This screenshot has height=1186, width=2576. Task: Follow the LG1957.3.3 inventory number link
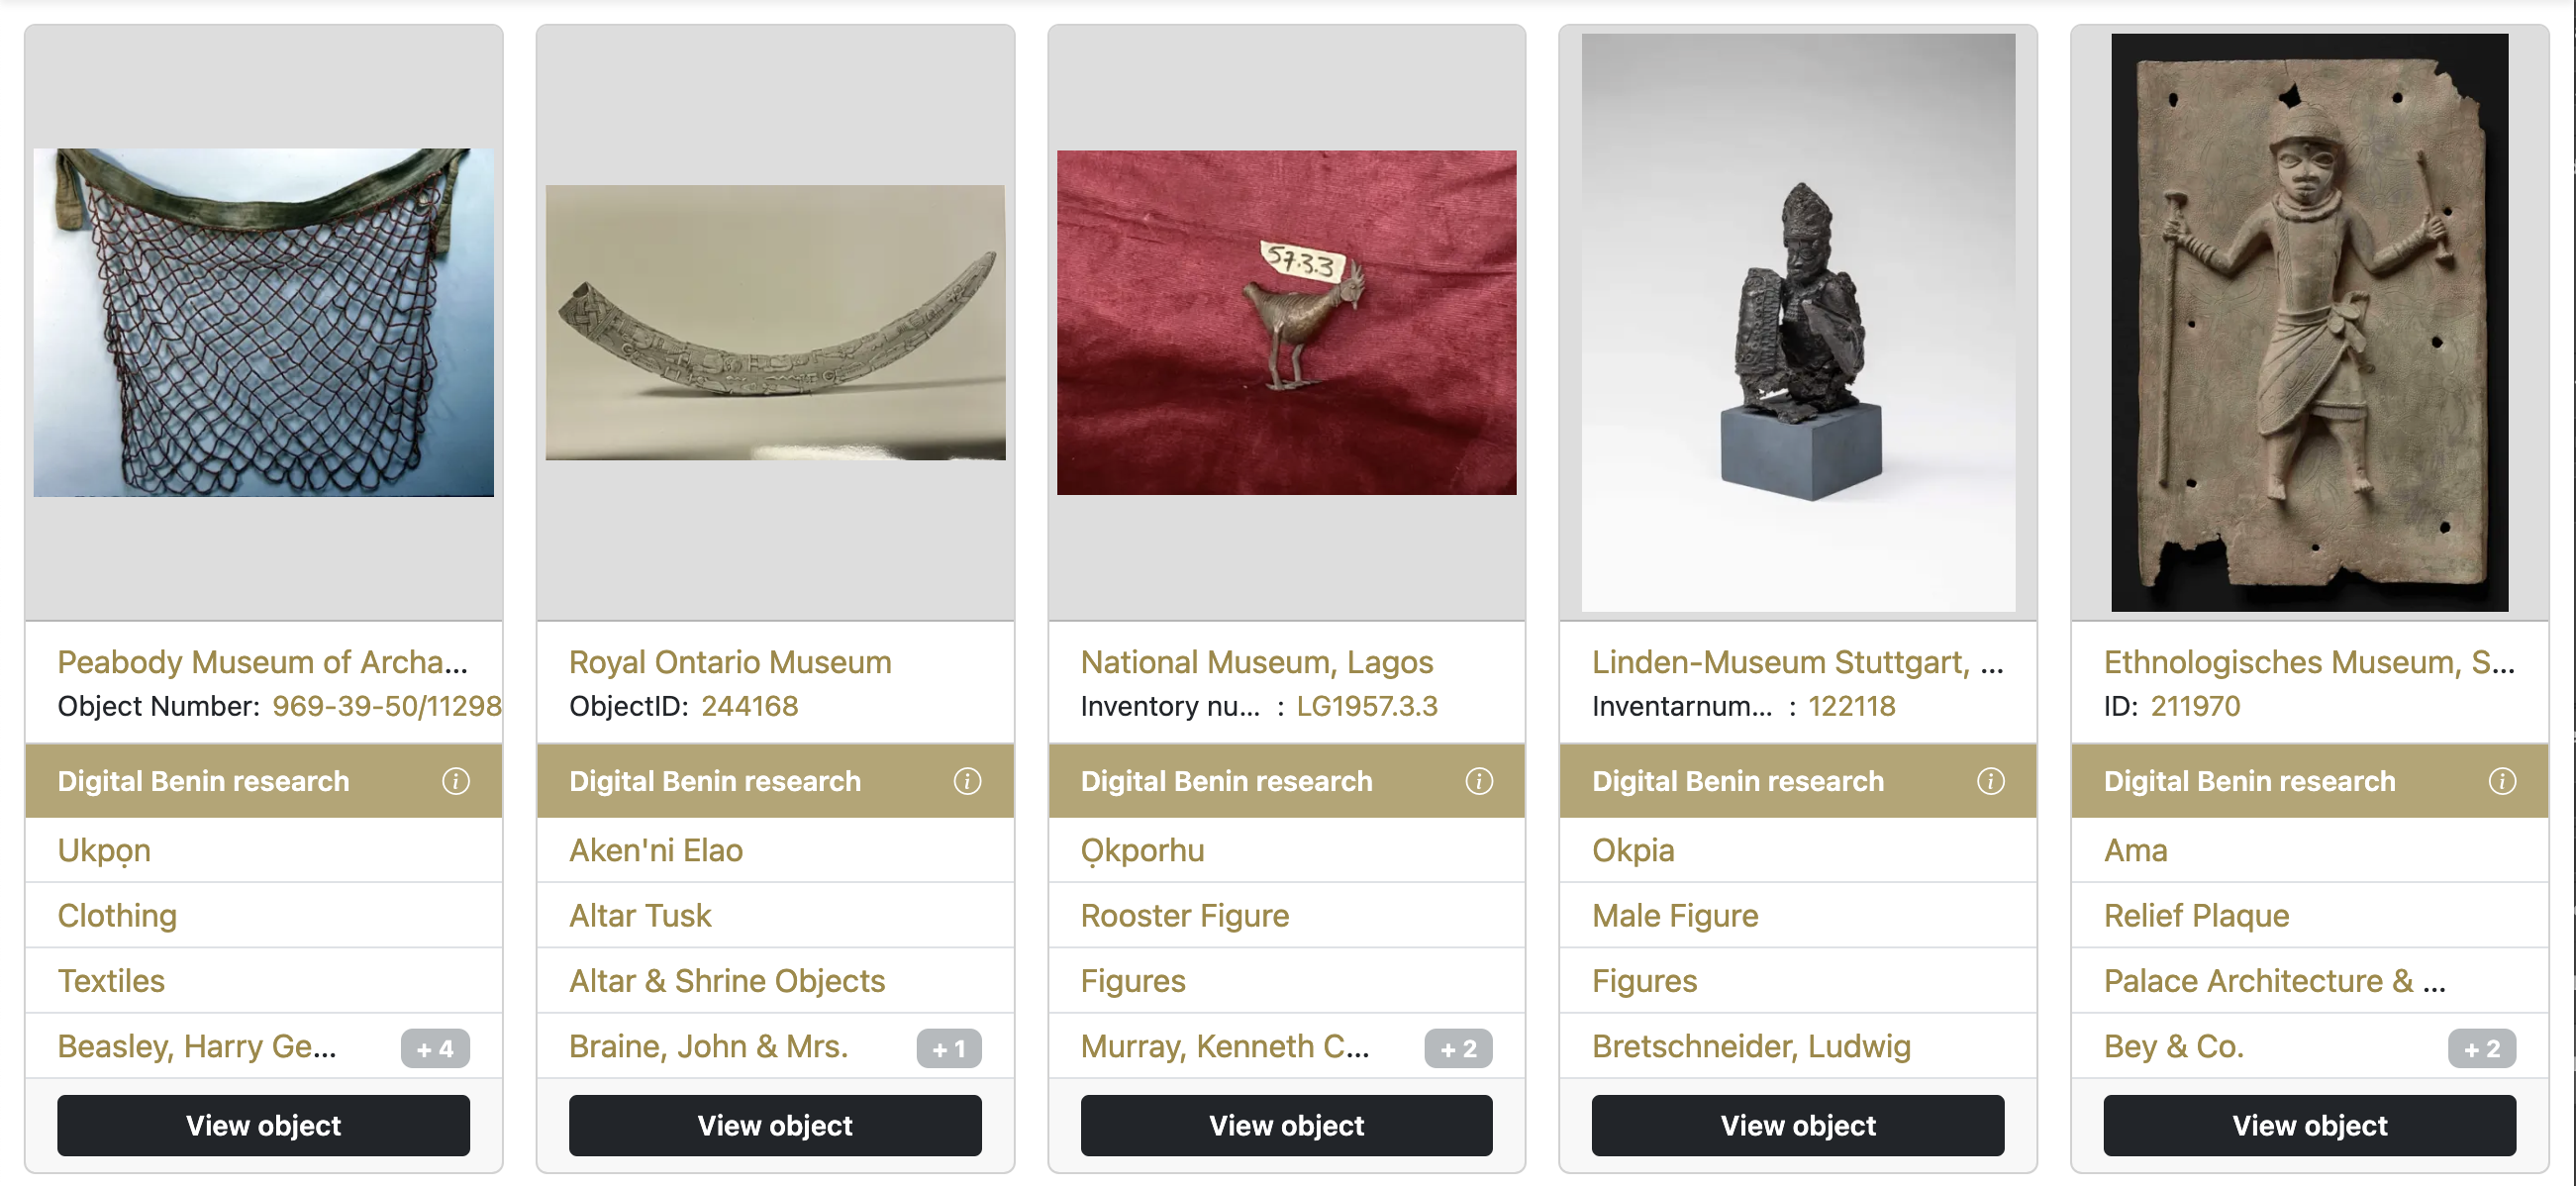1366,706
